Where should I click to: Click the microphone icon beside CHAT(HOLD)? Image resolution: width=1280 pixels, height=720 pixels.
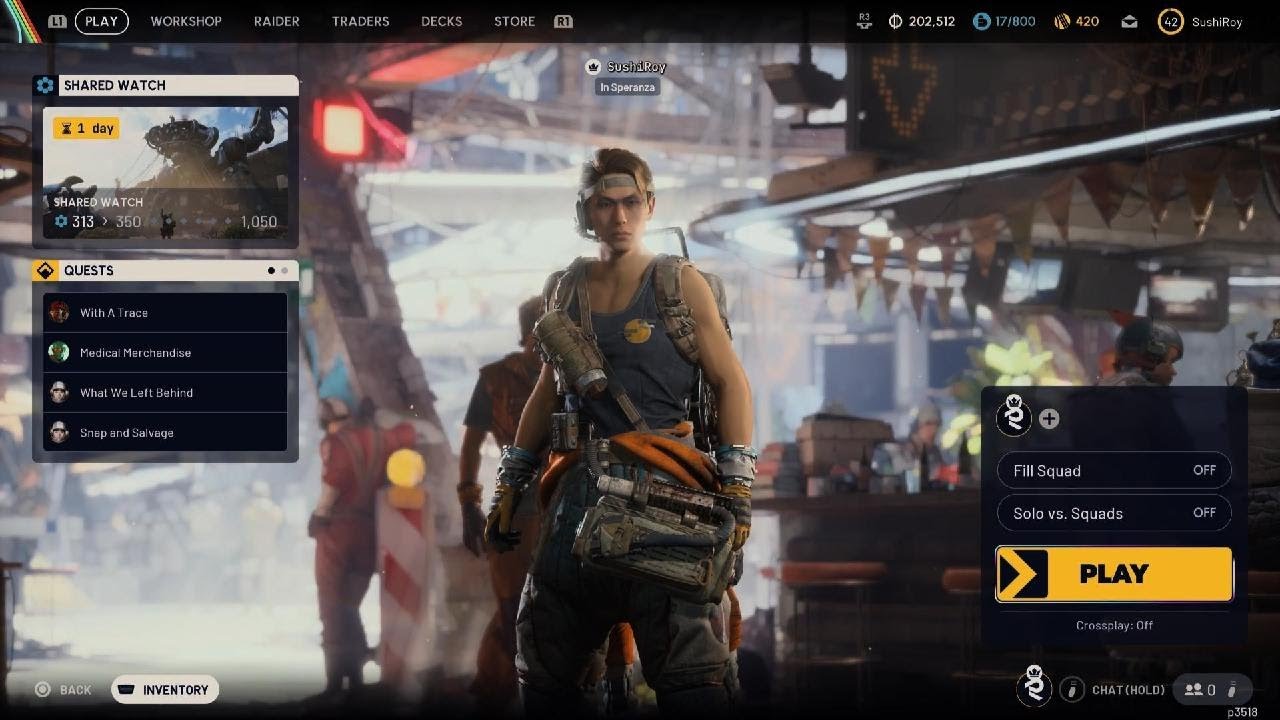1072,689
